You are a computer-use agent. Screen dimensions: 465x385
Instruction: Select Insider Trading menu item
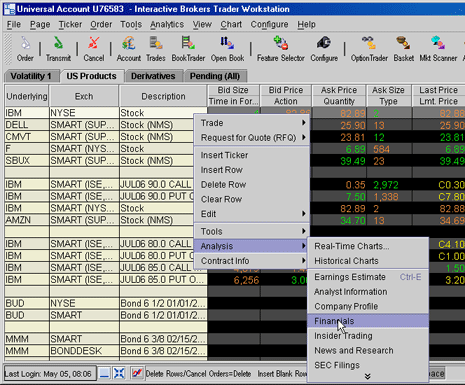[368, 336]
